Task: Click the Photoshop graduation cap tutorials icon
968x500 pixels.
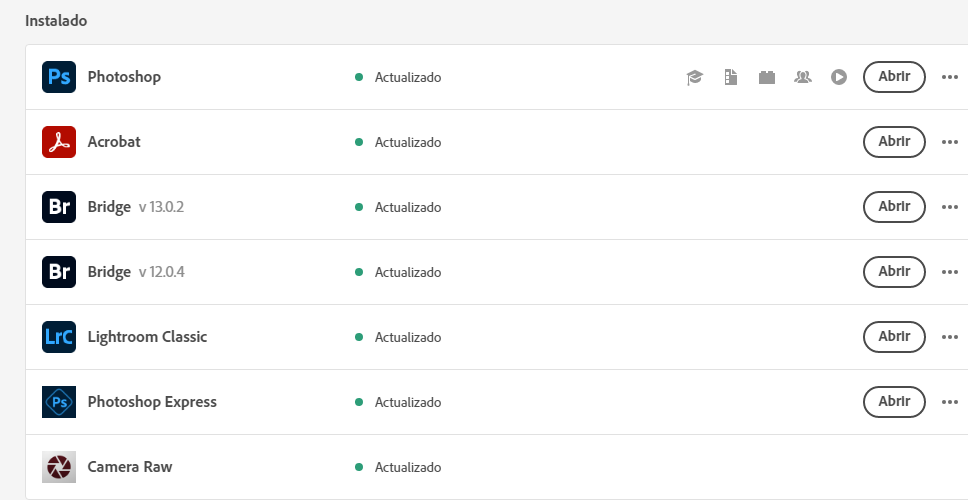Action: pyautogui.click(x=695, y=77)
